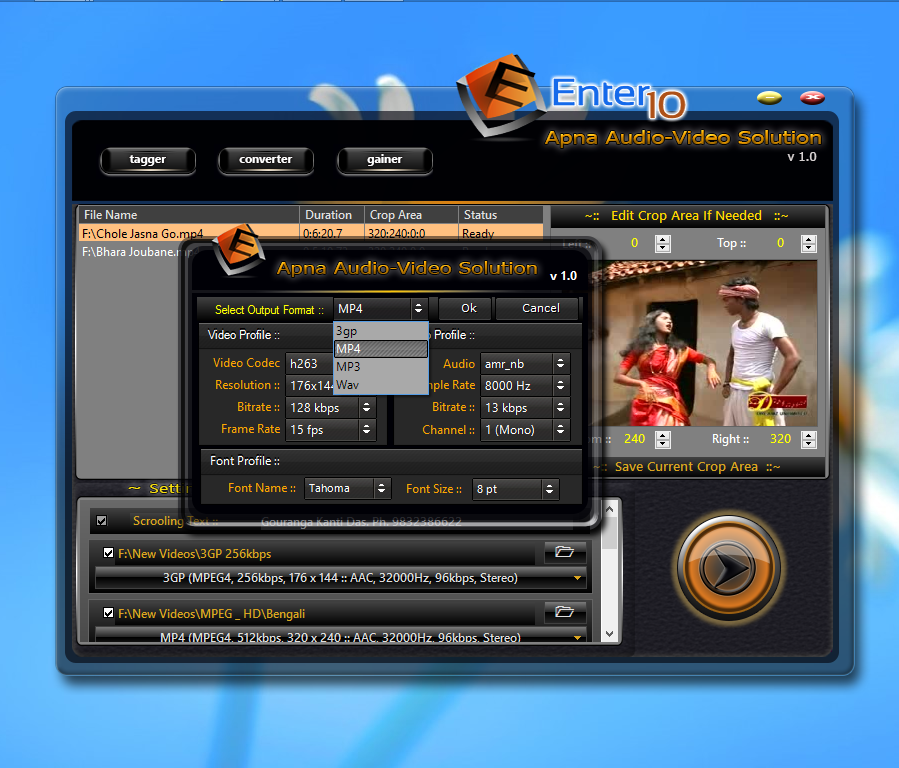Choose 3gp from output format list

[381, 331]
